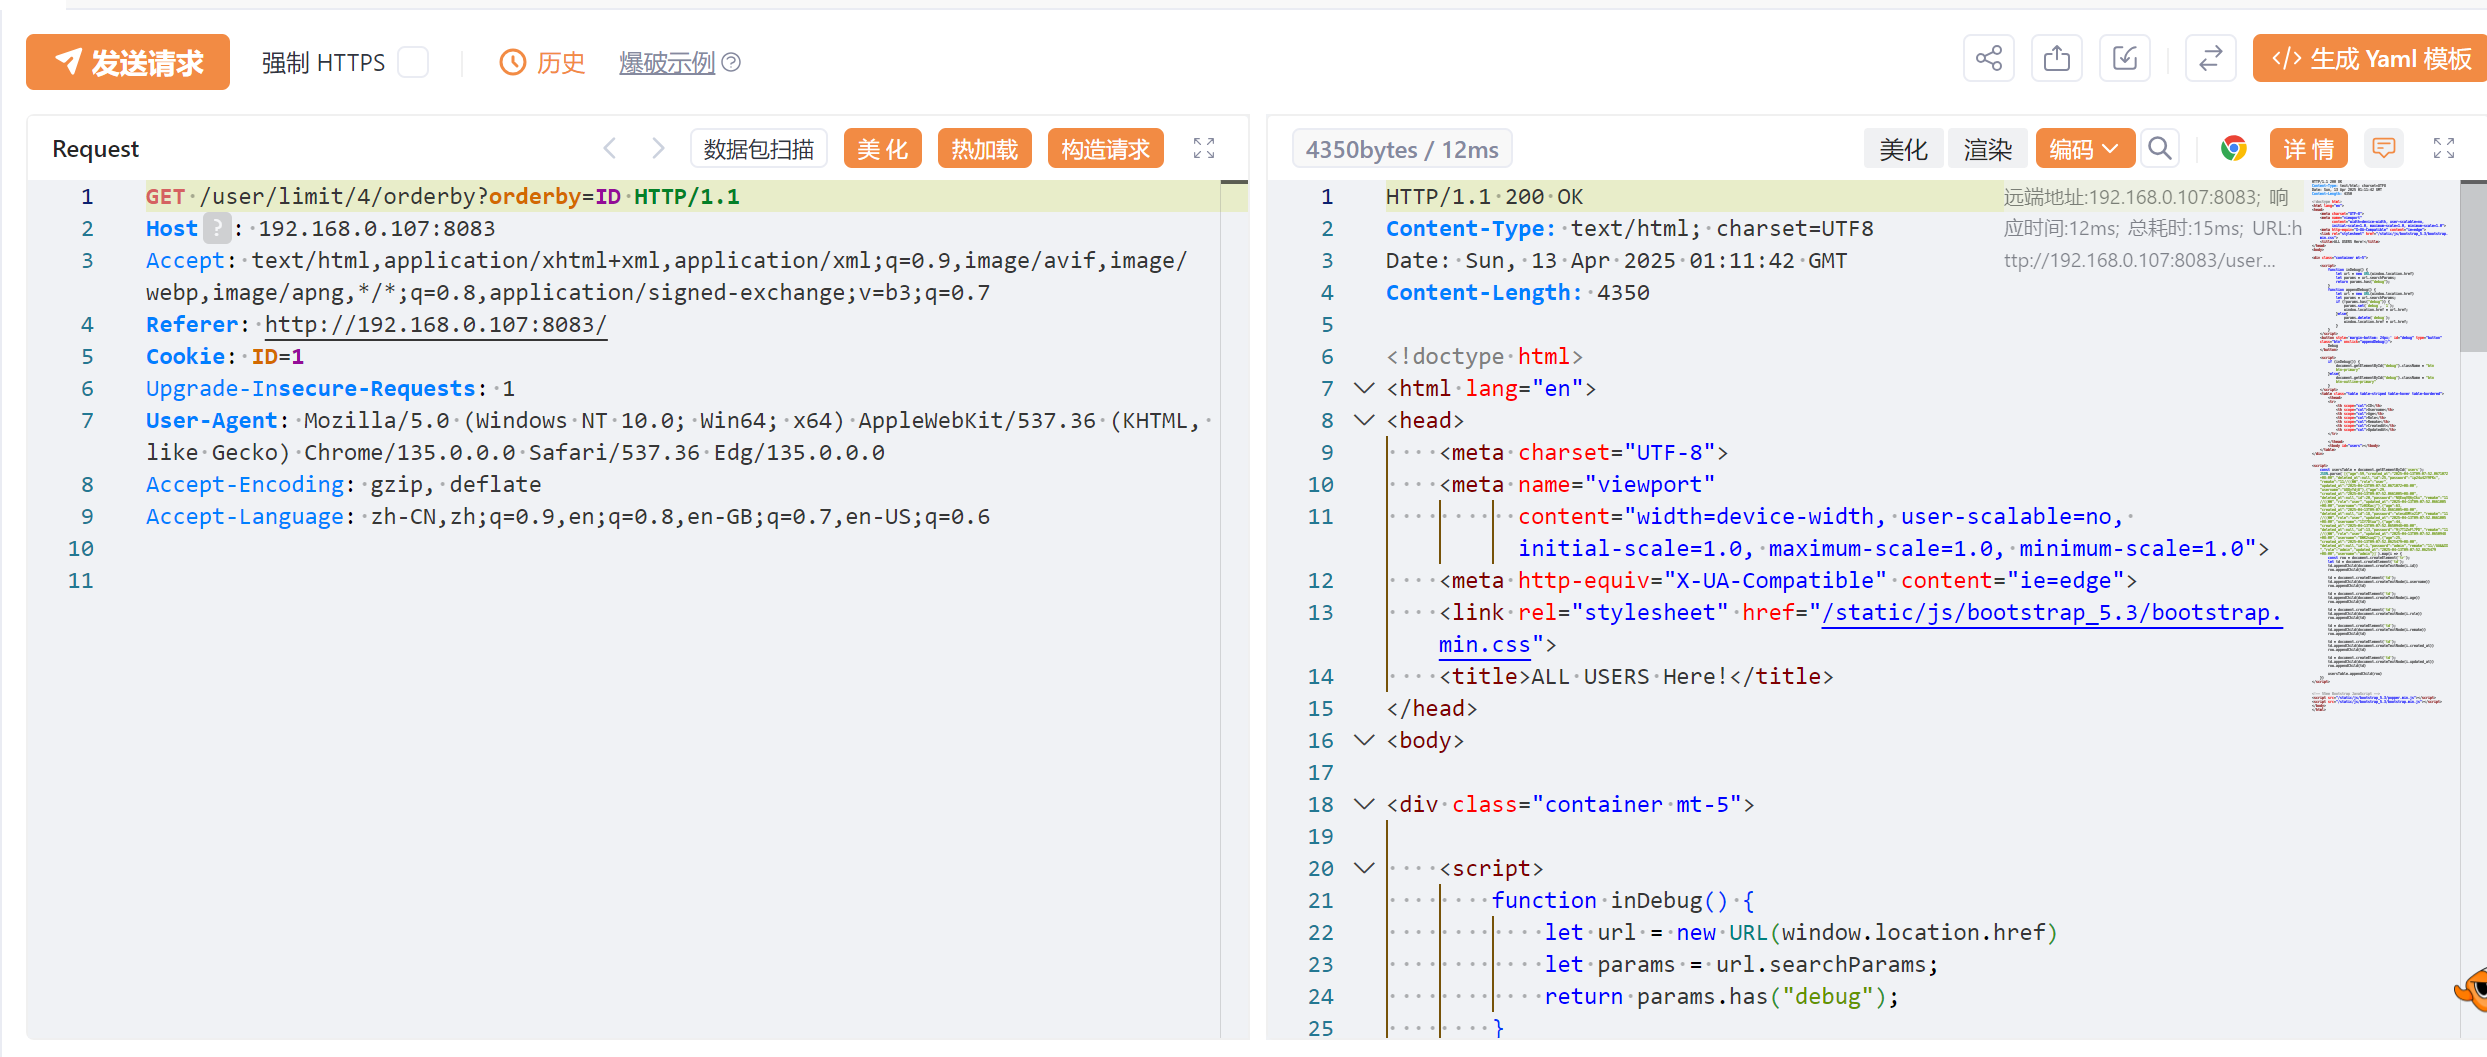Expand the Request panel to fullscreen
Screen dimensions: 2487x1057
pos(1204,149)
